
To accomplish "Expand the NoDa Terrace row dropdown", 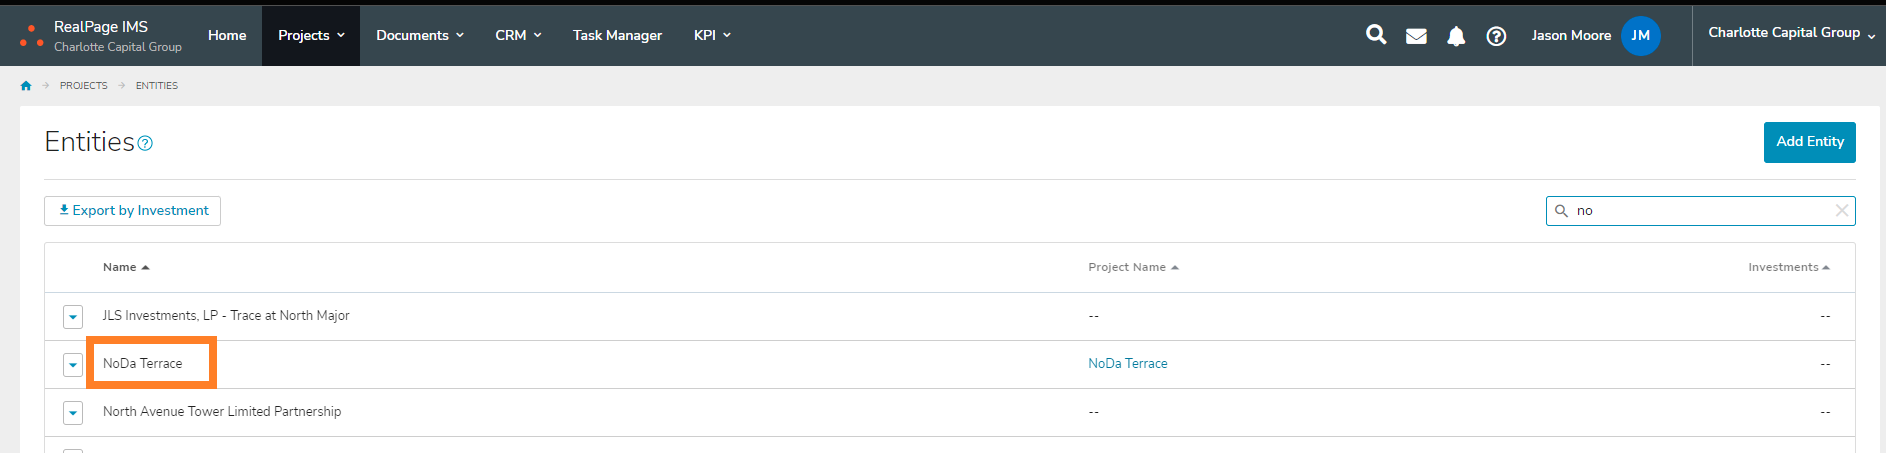I will coord(73,365).
